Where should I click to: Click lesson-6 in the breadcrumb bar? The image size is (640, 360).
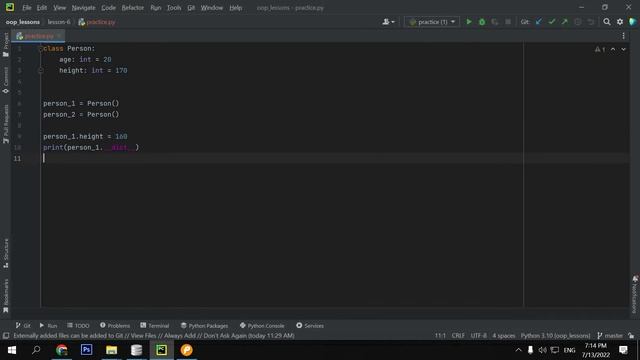pos(59,22)
